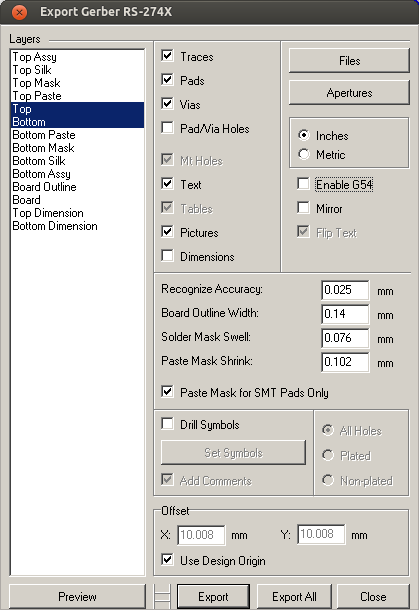The width and height of the screenshot is (419, 610).
Task: Toggle the Traces checkbox
Action: click(167, 56)
